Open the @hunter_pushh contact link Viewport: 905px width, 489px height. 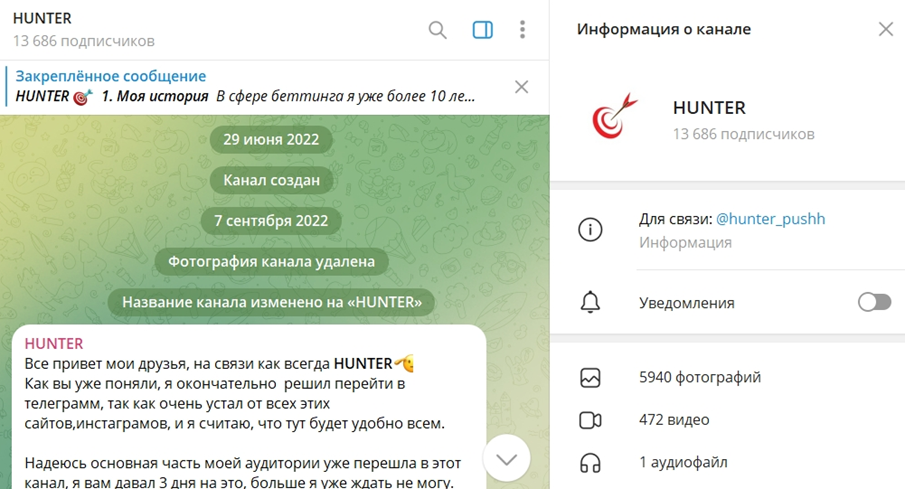[x=770, y=219]
